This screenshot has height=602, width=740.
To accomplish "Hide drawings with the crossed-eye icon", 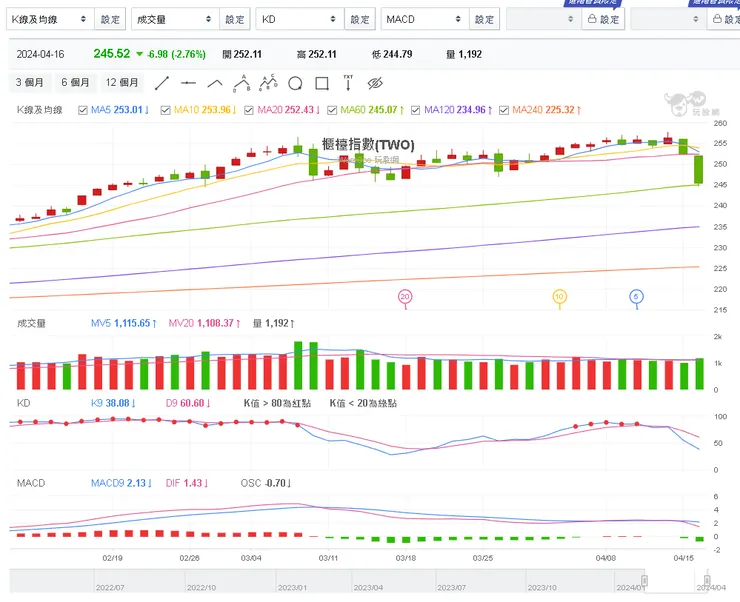I will 375,84.
